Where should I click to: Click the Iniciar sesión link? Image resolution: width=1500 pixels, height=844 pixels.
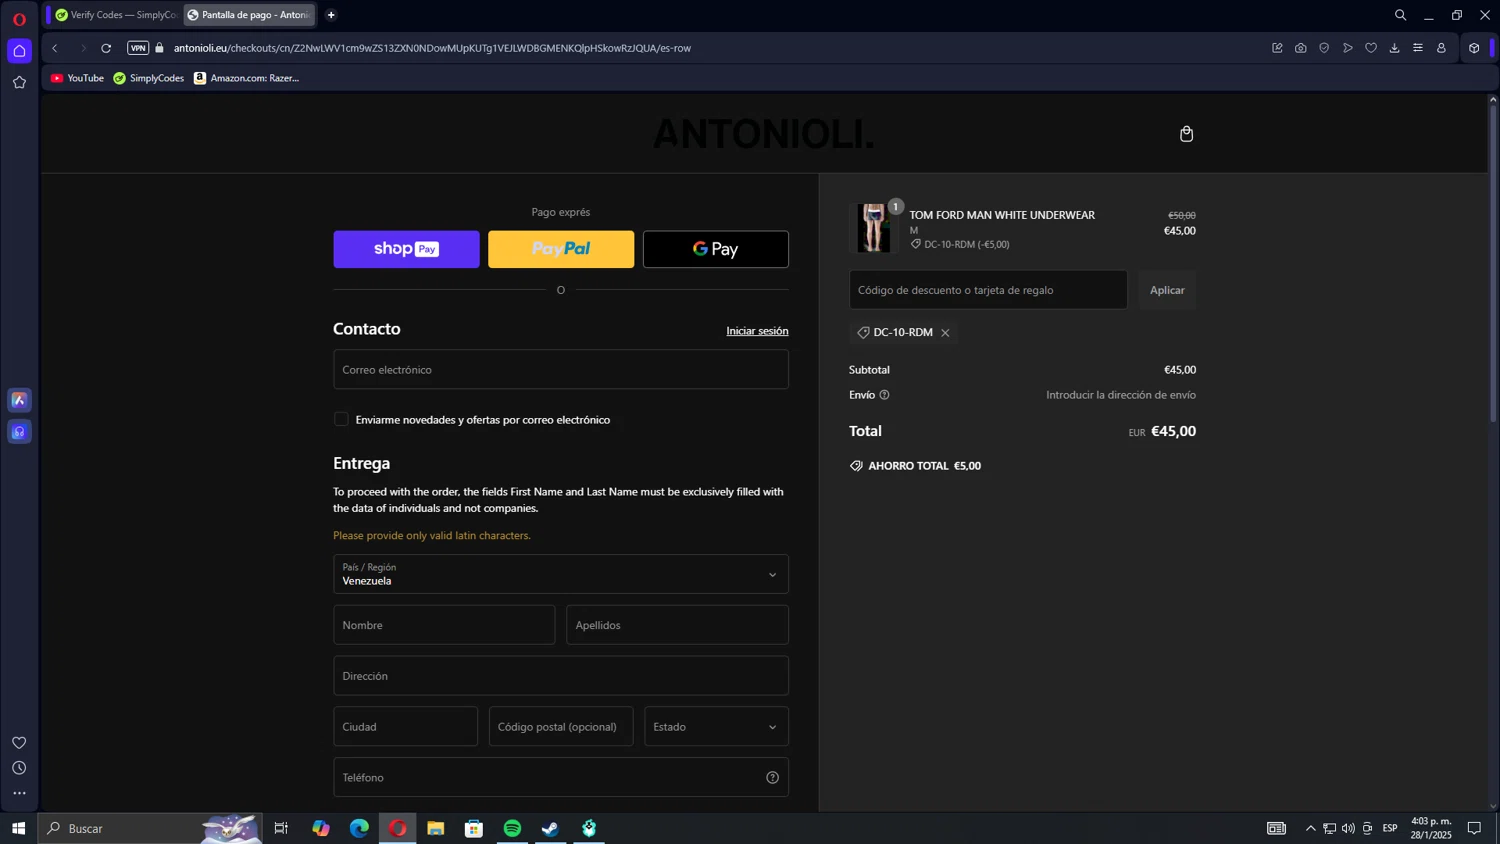click(757, 331)
